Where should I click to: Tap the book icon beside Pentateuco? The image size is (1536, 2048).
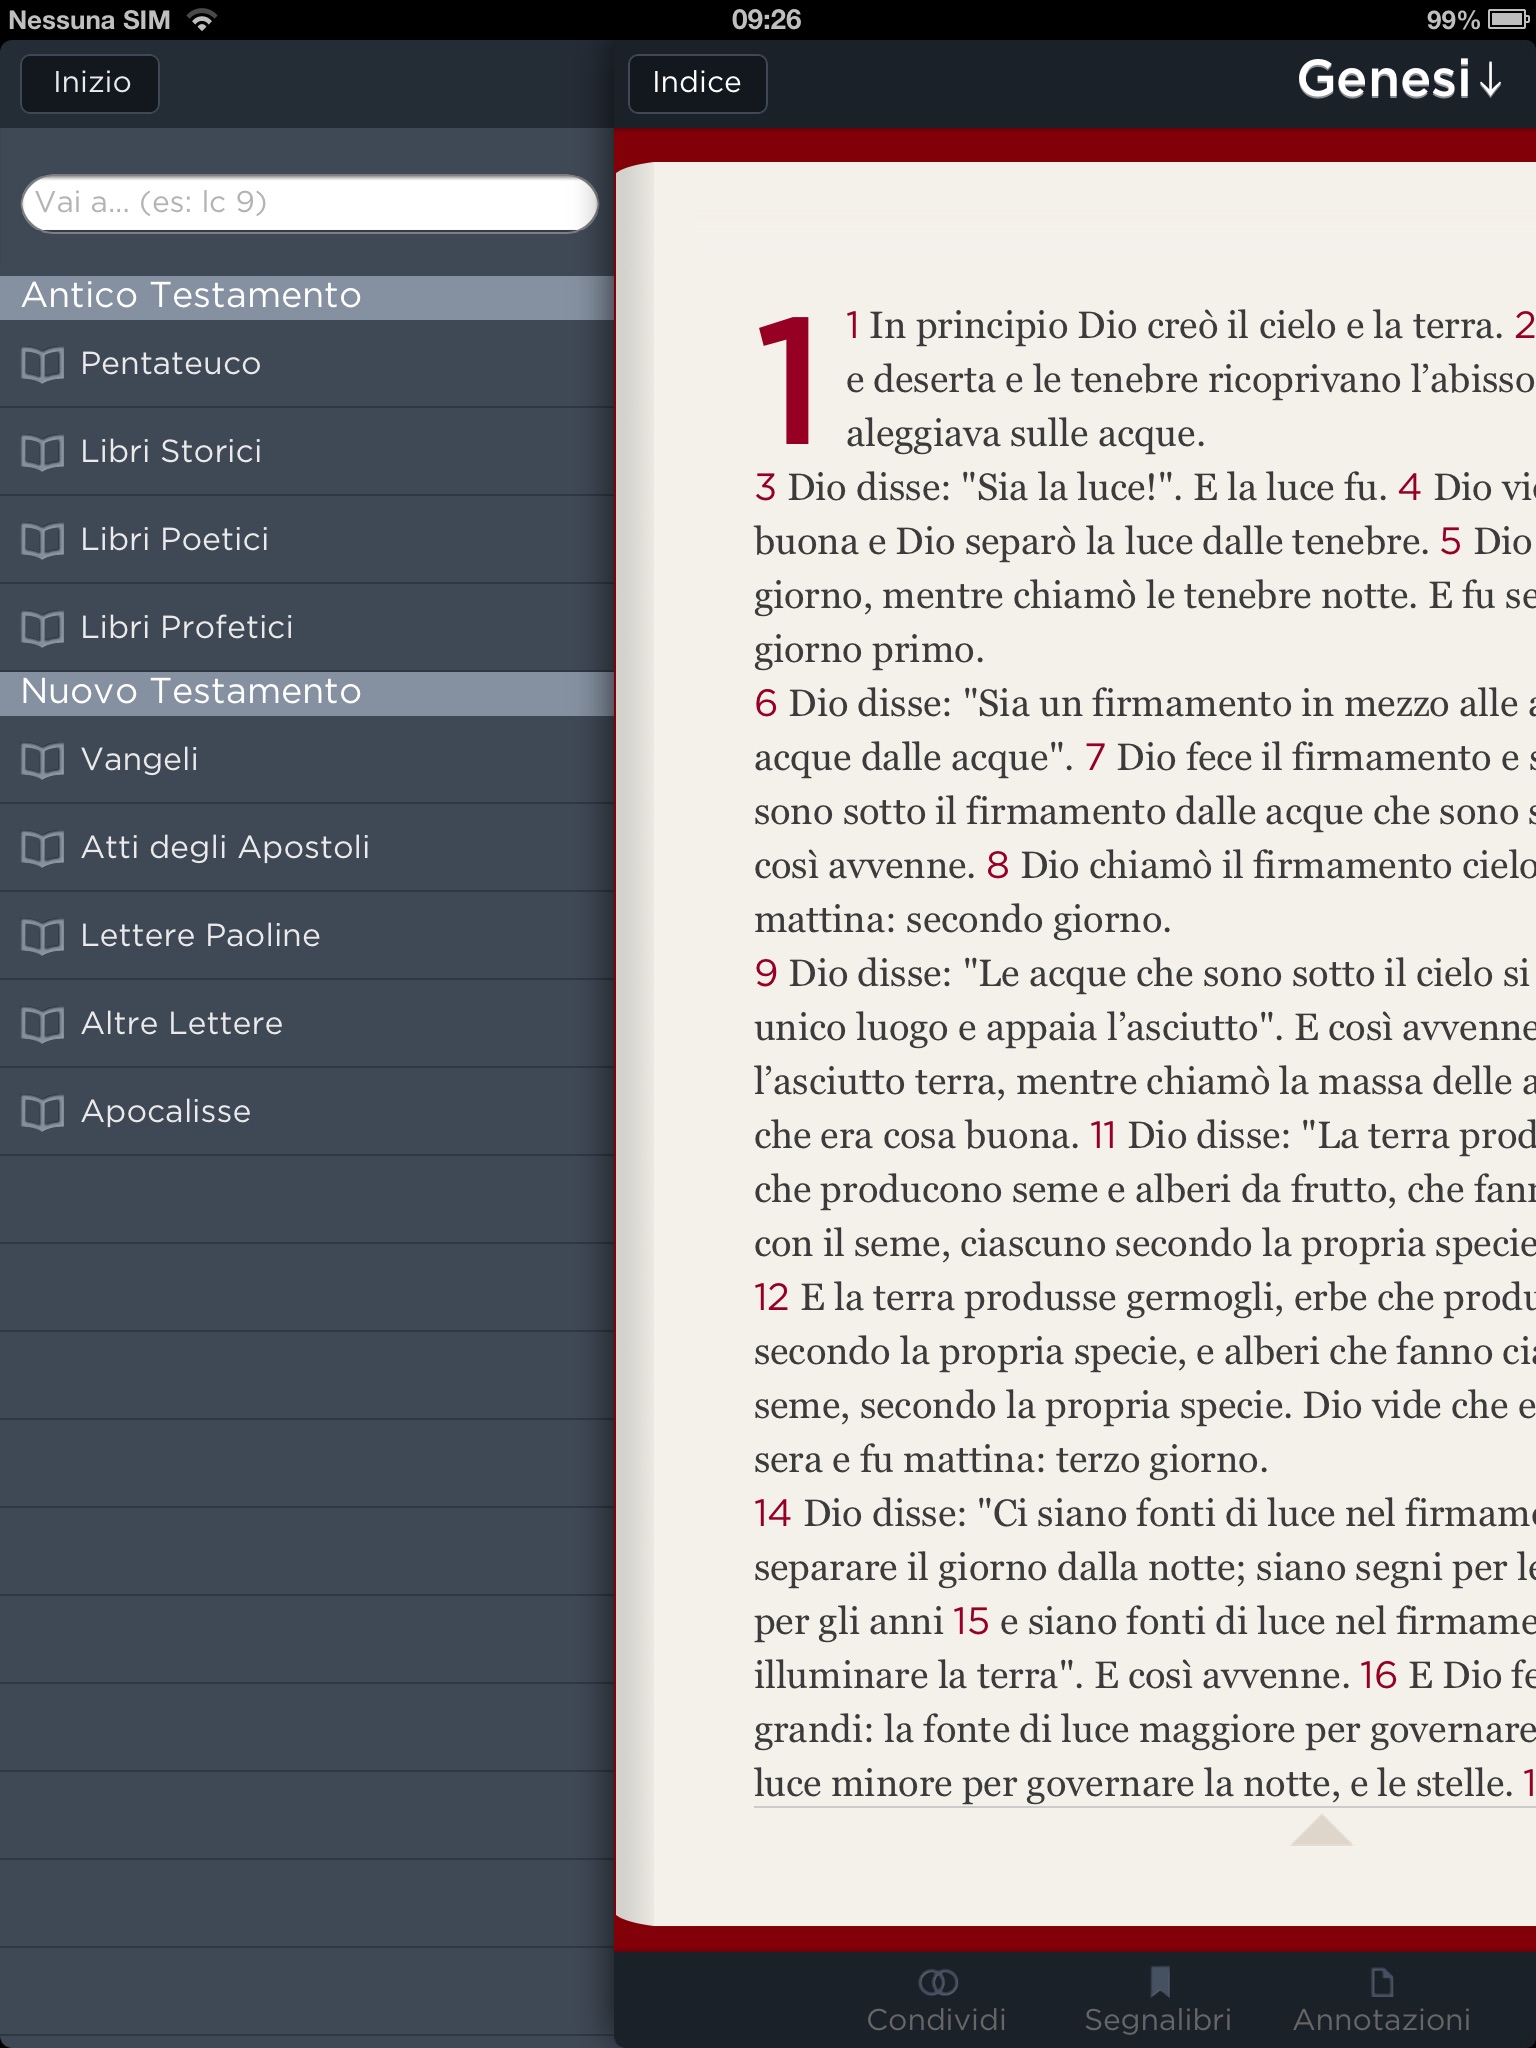(42, 364)
